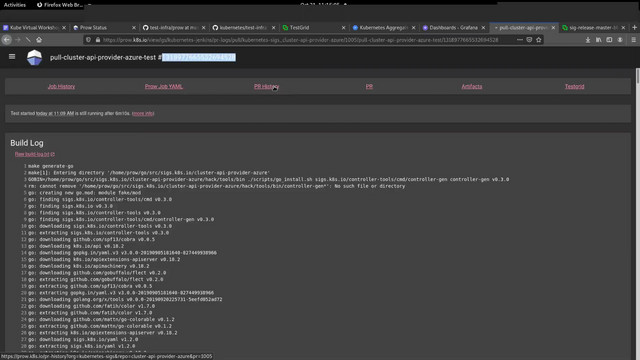
Task: Click log line 'make generate-go'
Action: 51,166
